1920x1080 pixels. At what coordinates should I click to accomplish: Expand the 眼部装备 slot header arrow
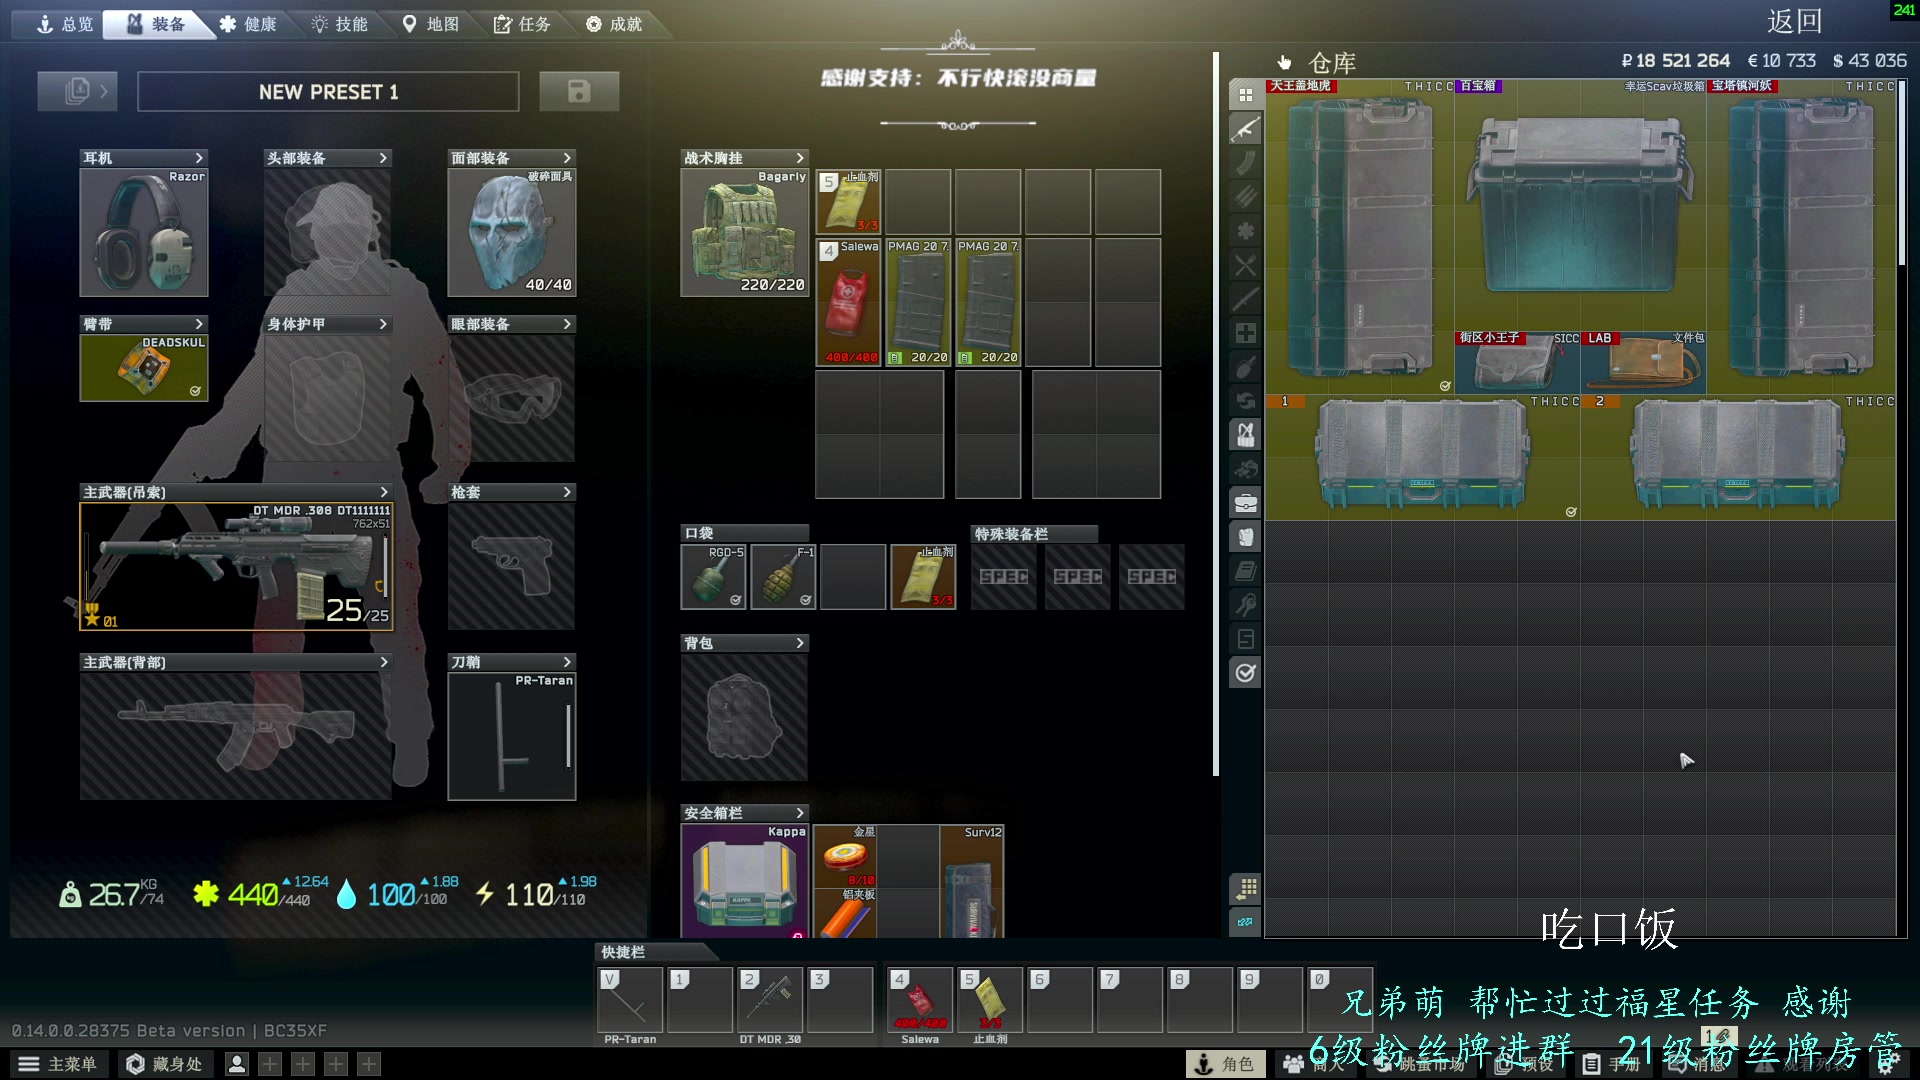click(x=567, y=324)
